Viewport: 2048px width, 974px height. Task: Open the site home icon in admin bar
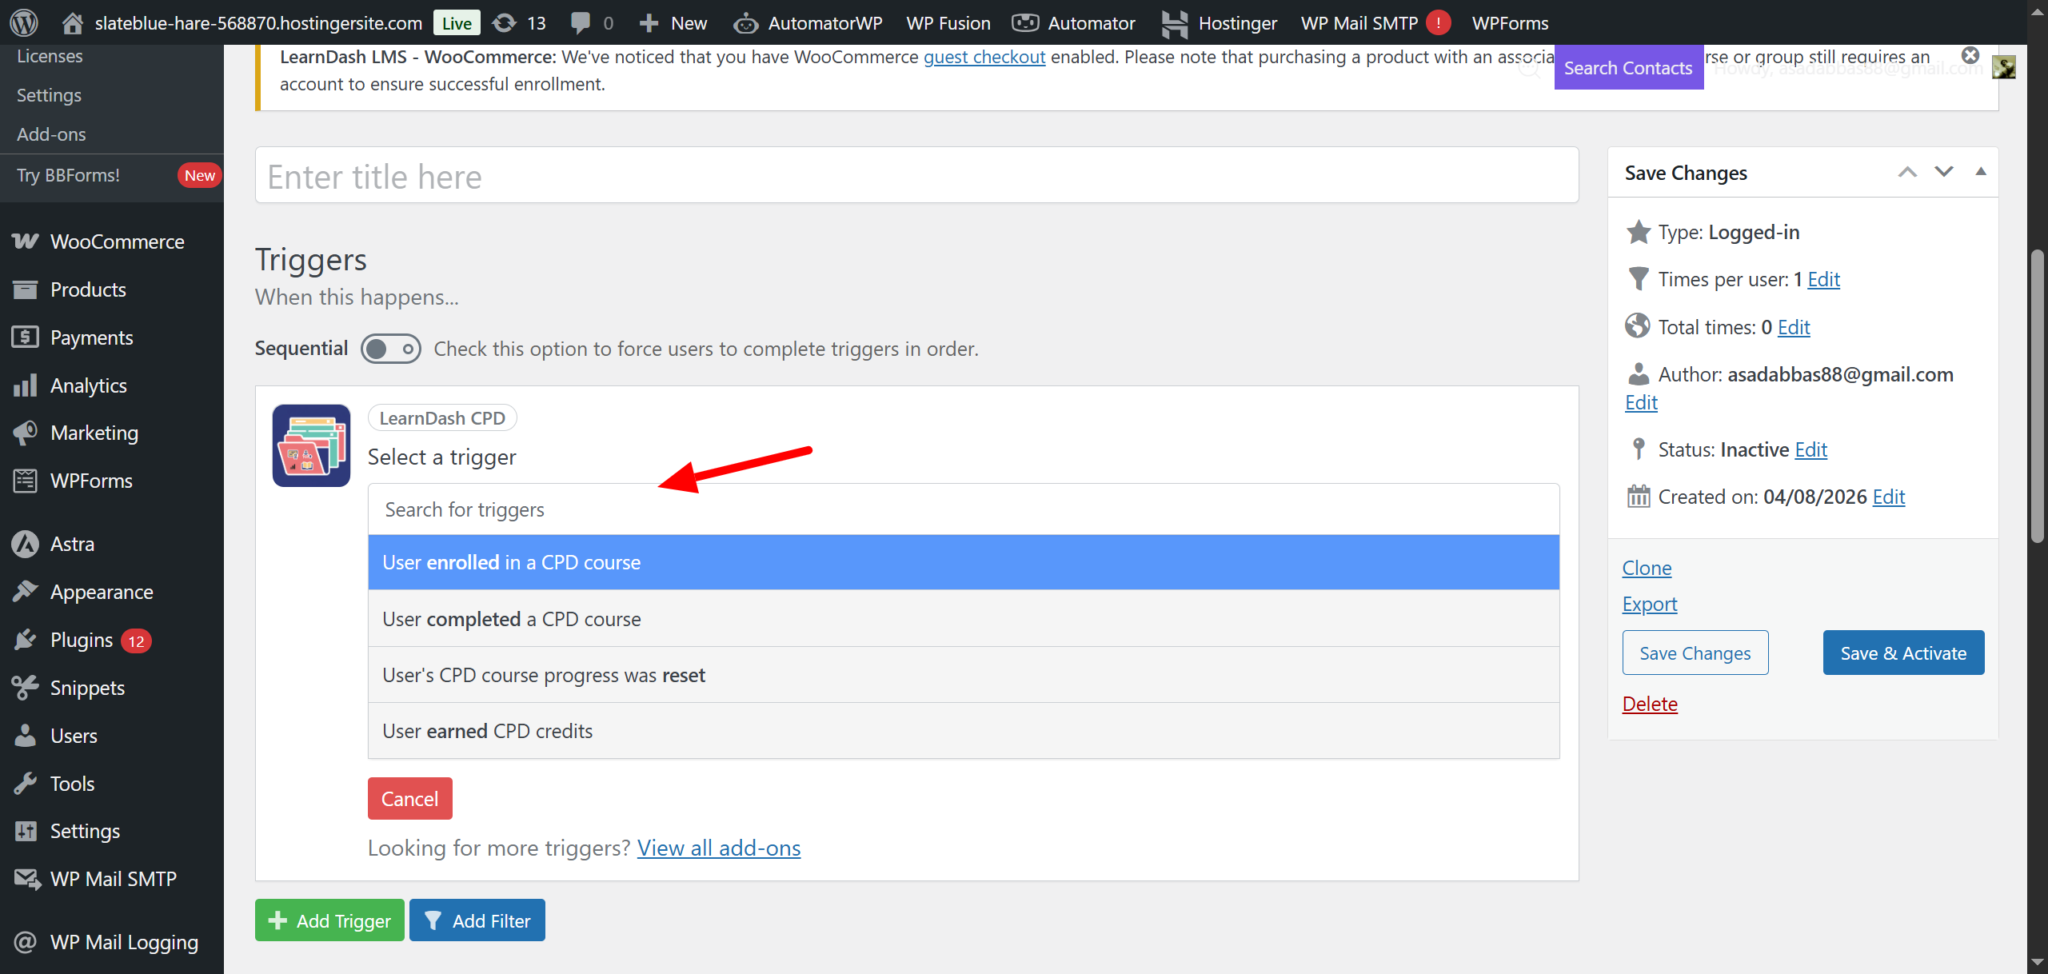72,22
